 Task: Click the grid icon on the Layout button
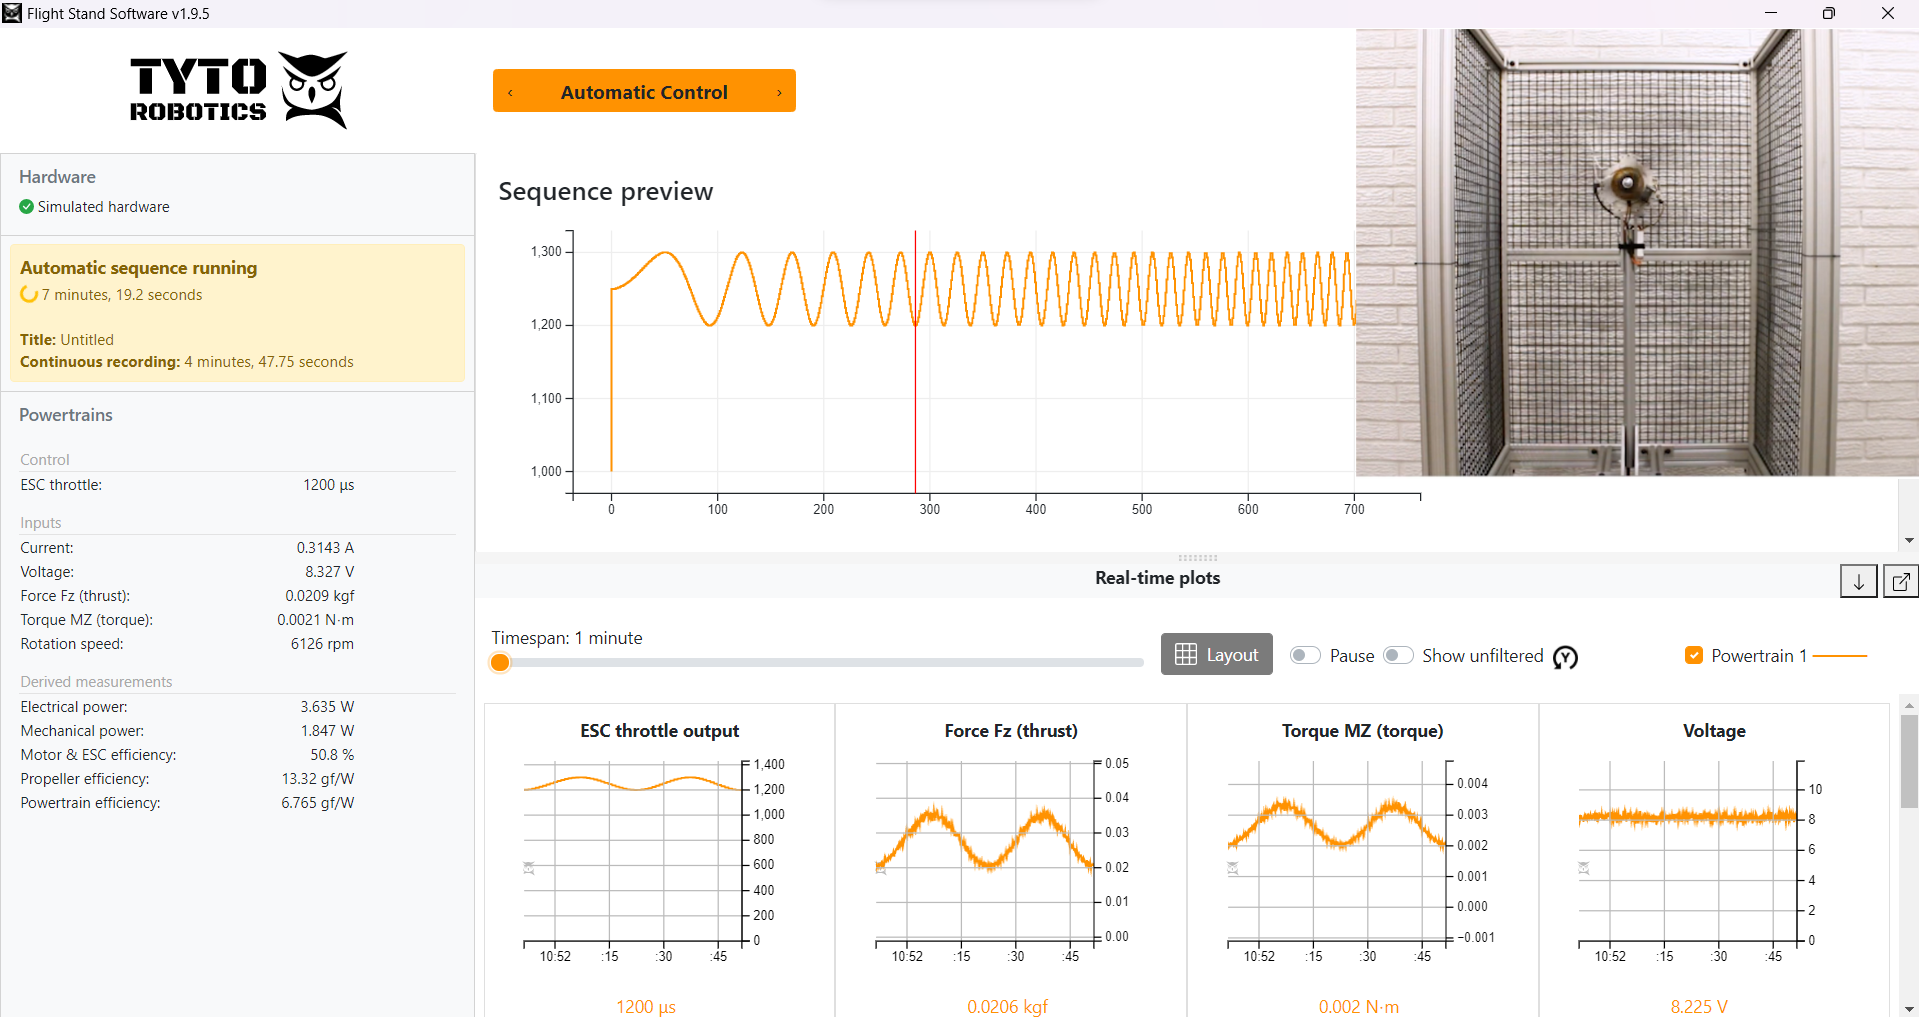coord(1185,654)
